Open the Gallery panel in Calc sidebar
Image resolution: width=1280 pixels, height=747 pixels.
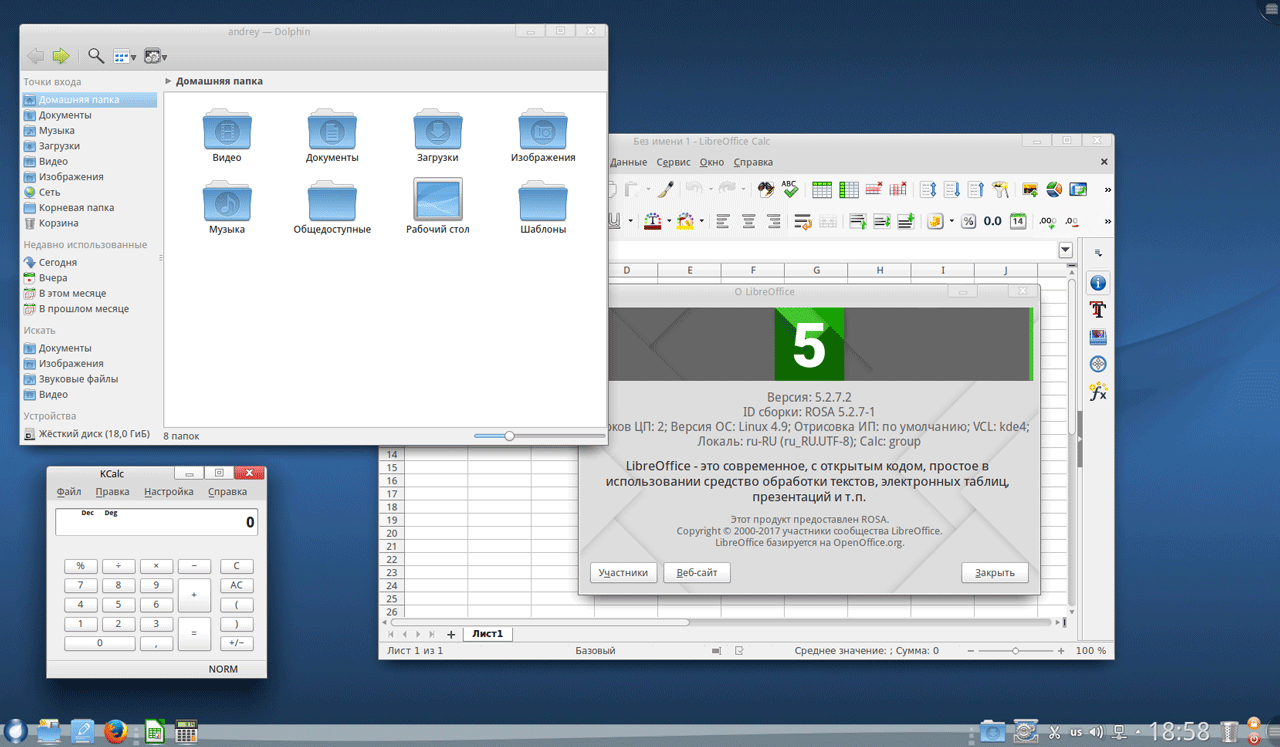pyautogui.click(x=1098, y=337)
